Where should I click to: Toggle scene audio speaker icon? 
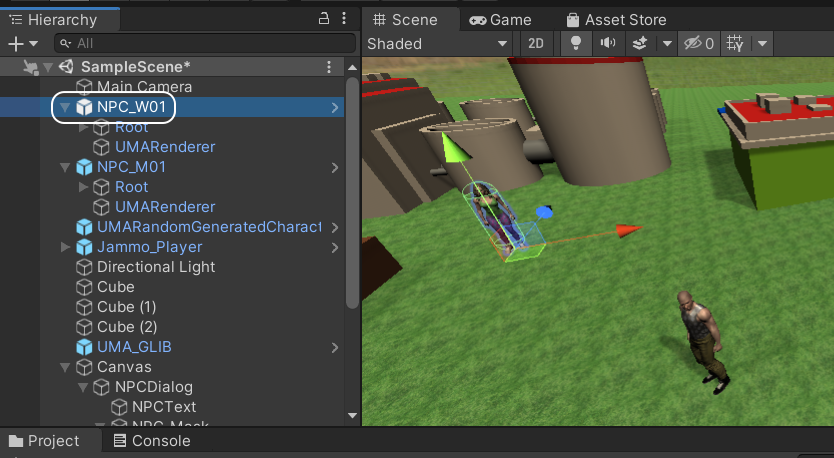click(x=608, y=44)
